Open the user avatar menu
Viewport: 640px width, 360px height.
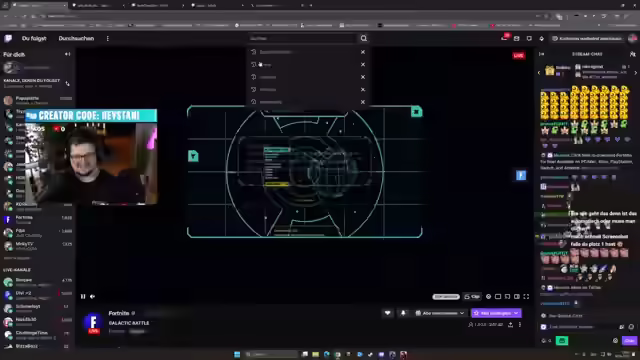[632, 38]
